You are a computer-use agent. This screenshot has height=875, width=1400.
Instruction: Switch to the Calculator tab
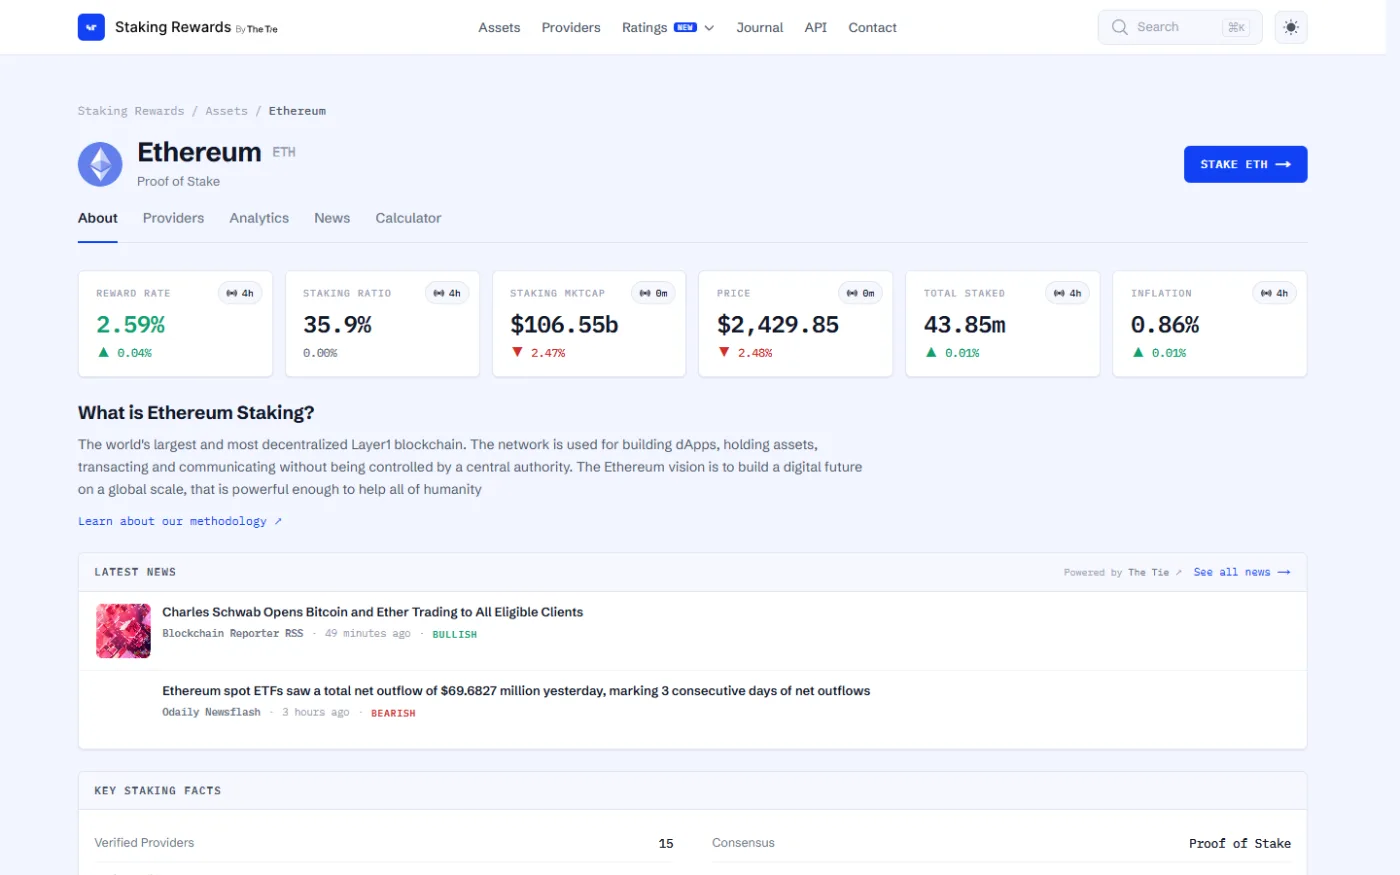[408, 218]
